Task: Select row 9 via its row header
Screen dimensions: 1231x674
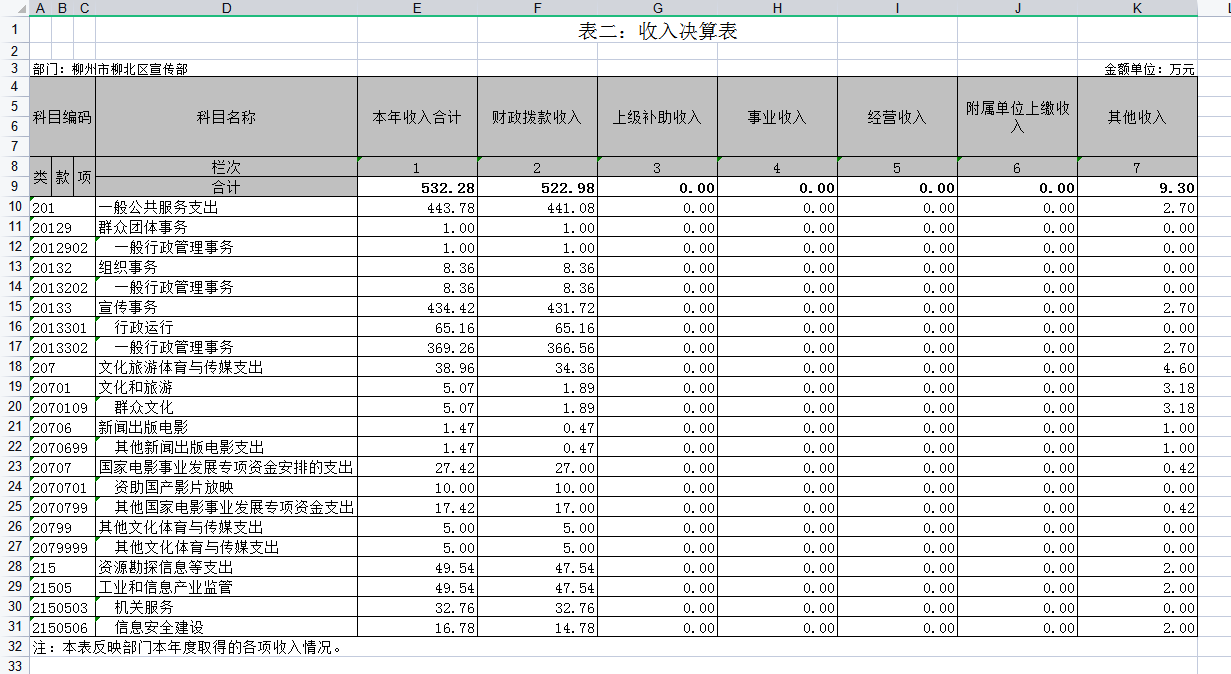Action: pos(14,187)
